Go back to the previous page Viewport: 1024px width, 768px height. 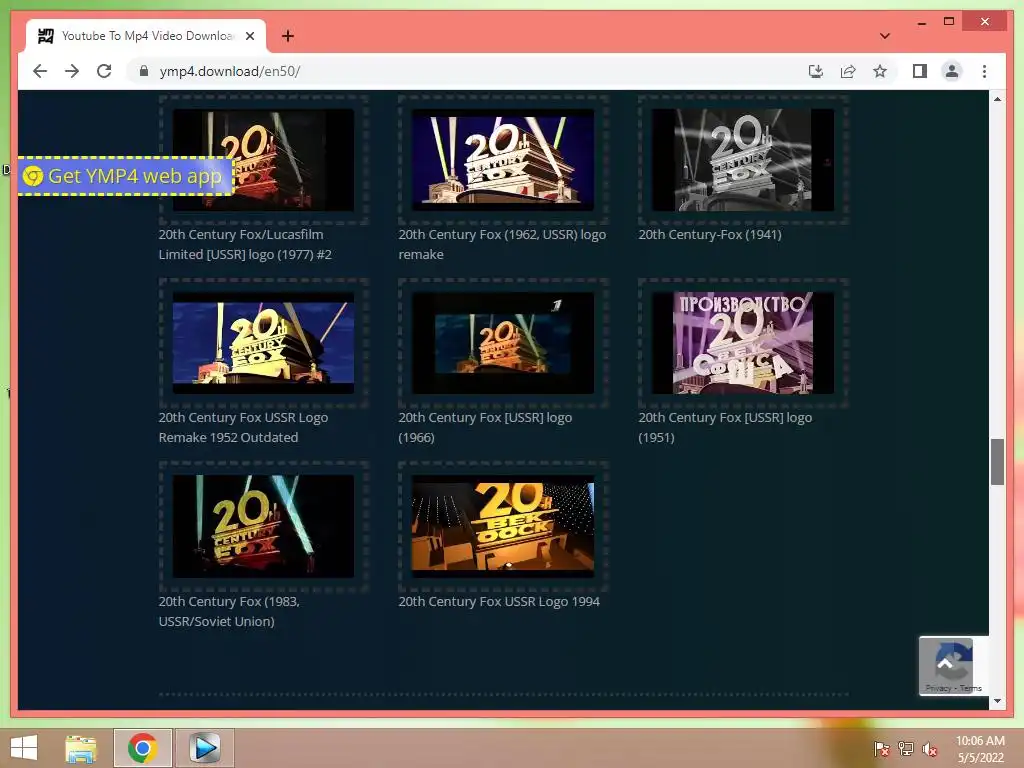click(40, 71)
